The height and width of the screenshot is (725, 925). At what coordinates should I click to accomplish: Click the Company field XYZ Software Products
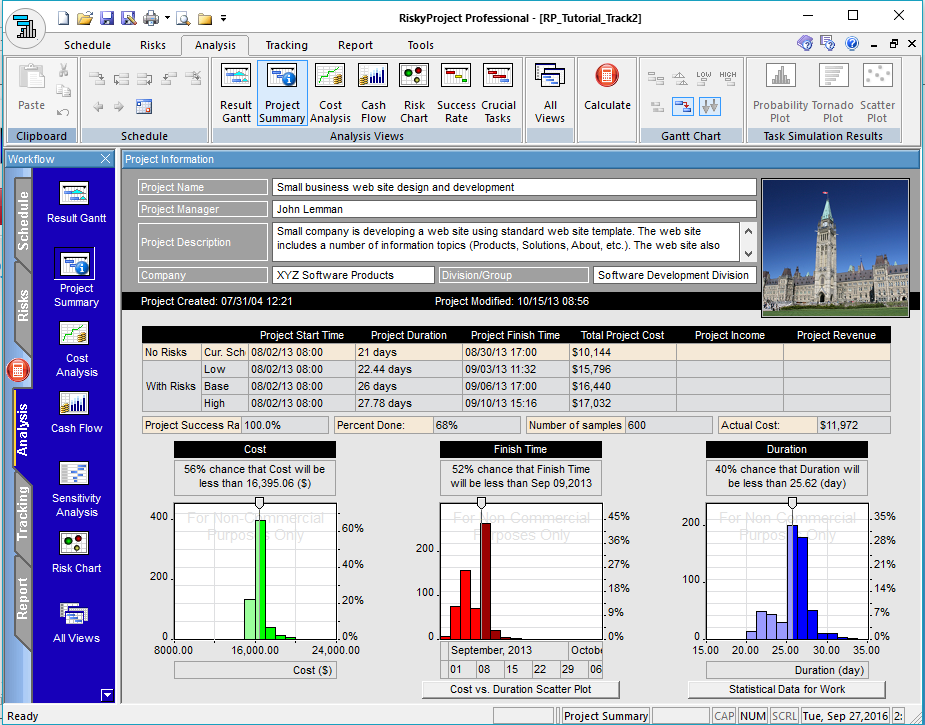tap(353, 275)
